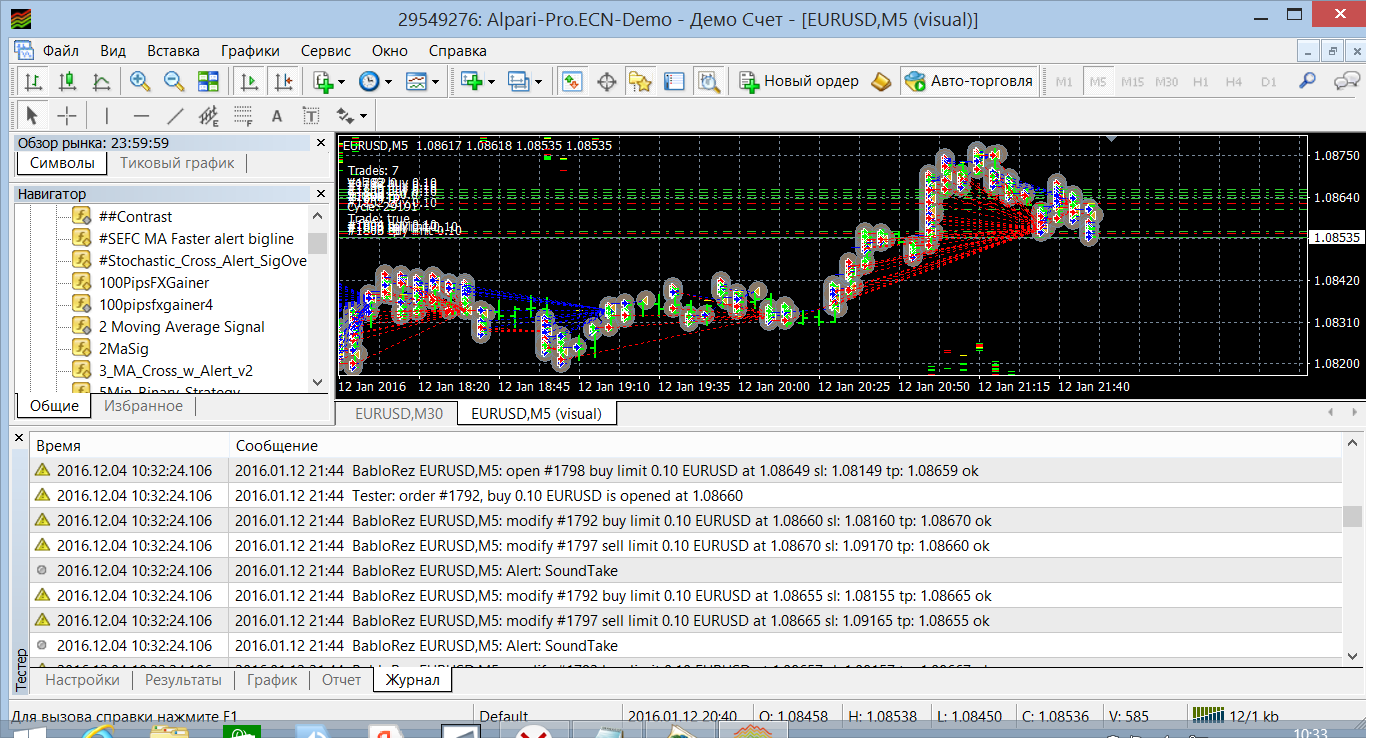Select the crosshair cursor tool

point(66,115)
